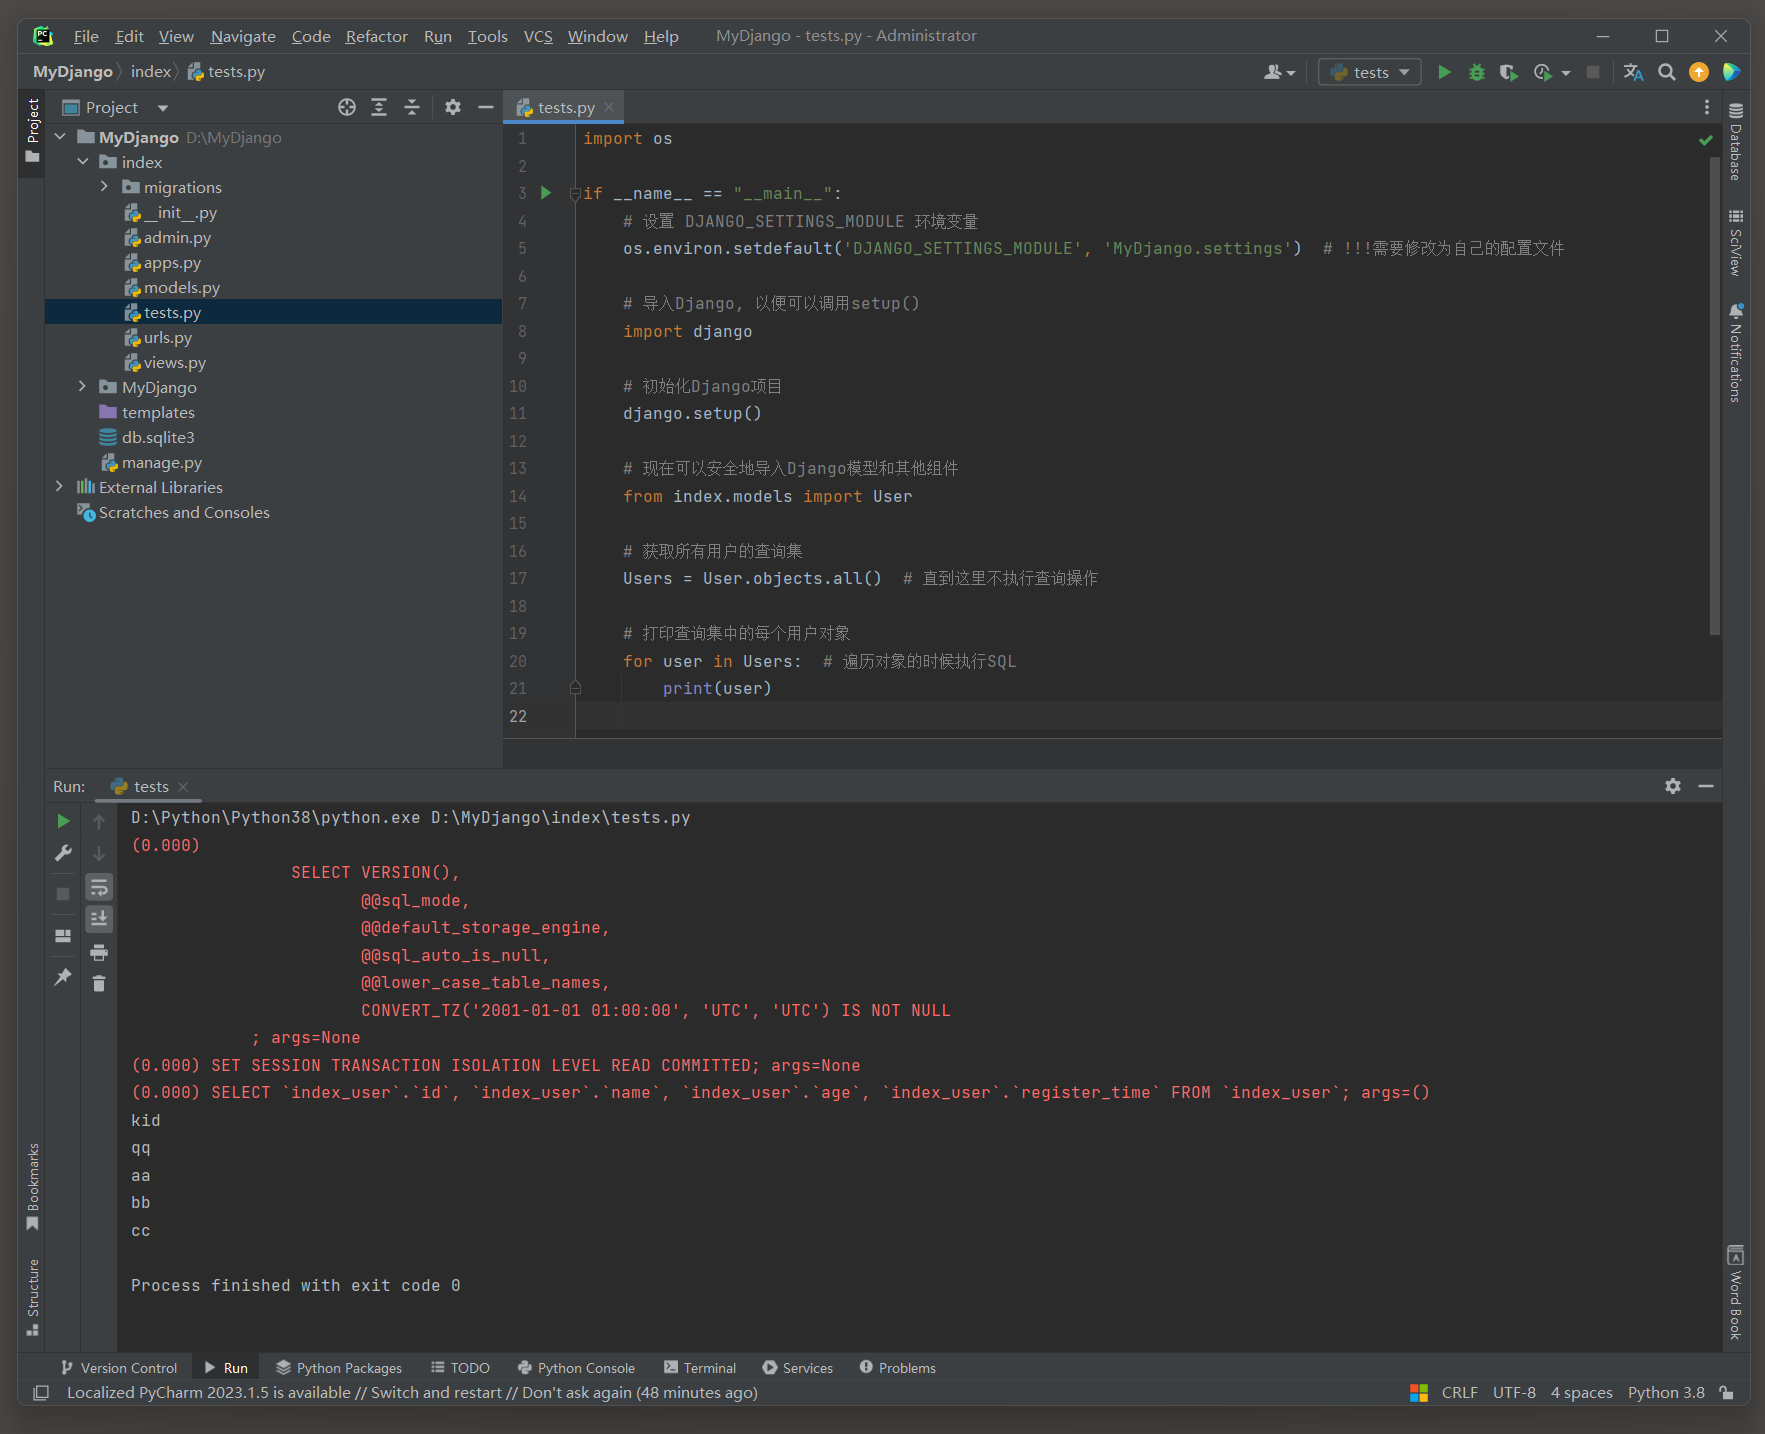Open editor tab options three-dot menu
The height and width of the screenshot is (1434, 1765).
[x=1707, y=107]
